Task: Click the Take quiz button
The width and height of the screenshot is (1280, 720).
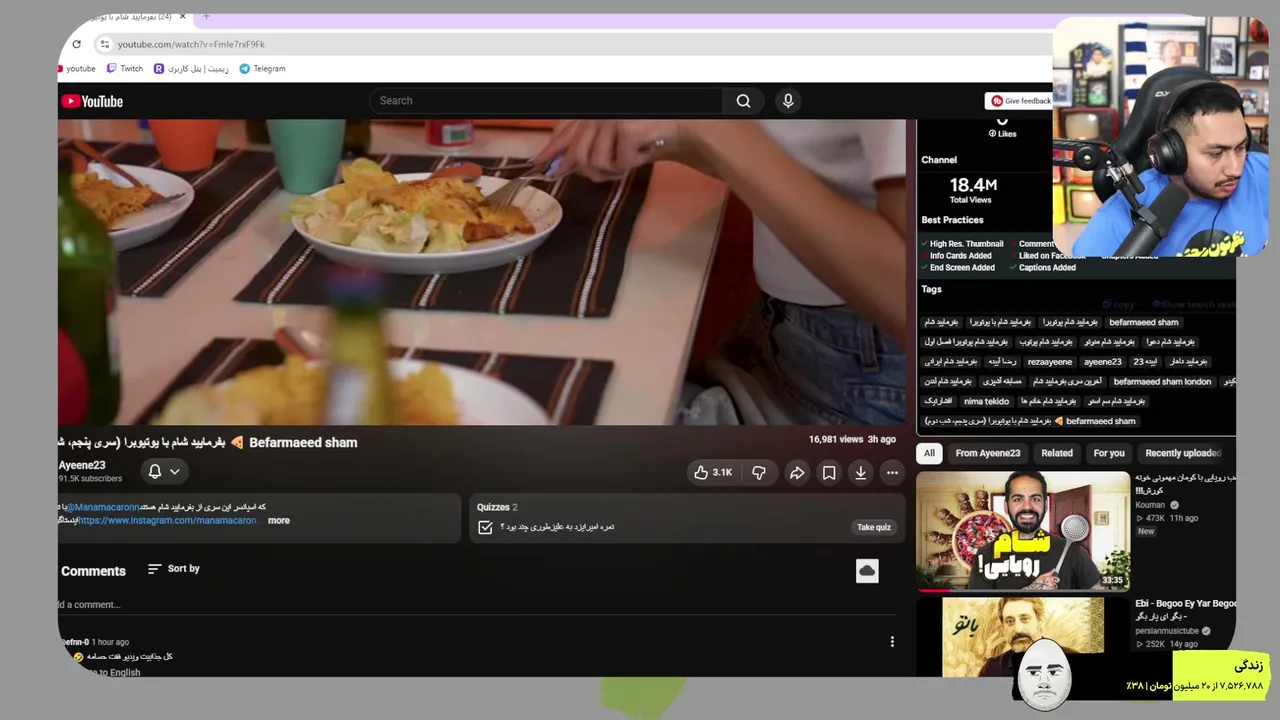Action: (873, 527)
